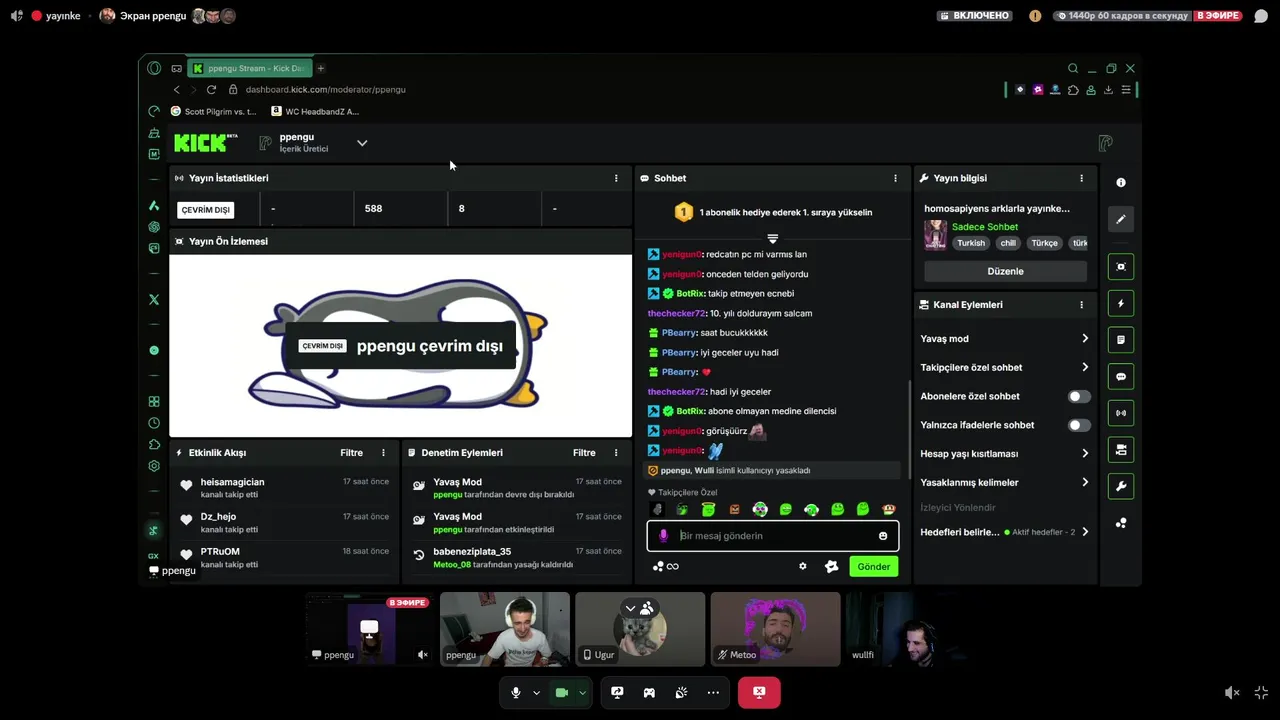Expand Yavaş mod settings

tap(1004, 339)
